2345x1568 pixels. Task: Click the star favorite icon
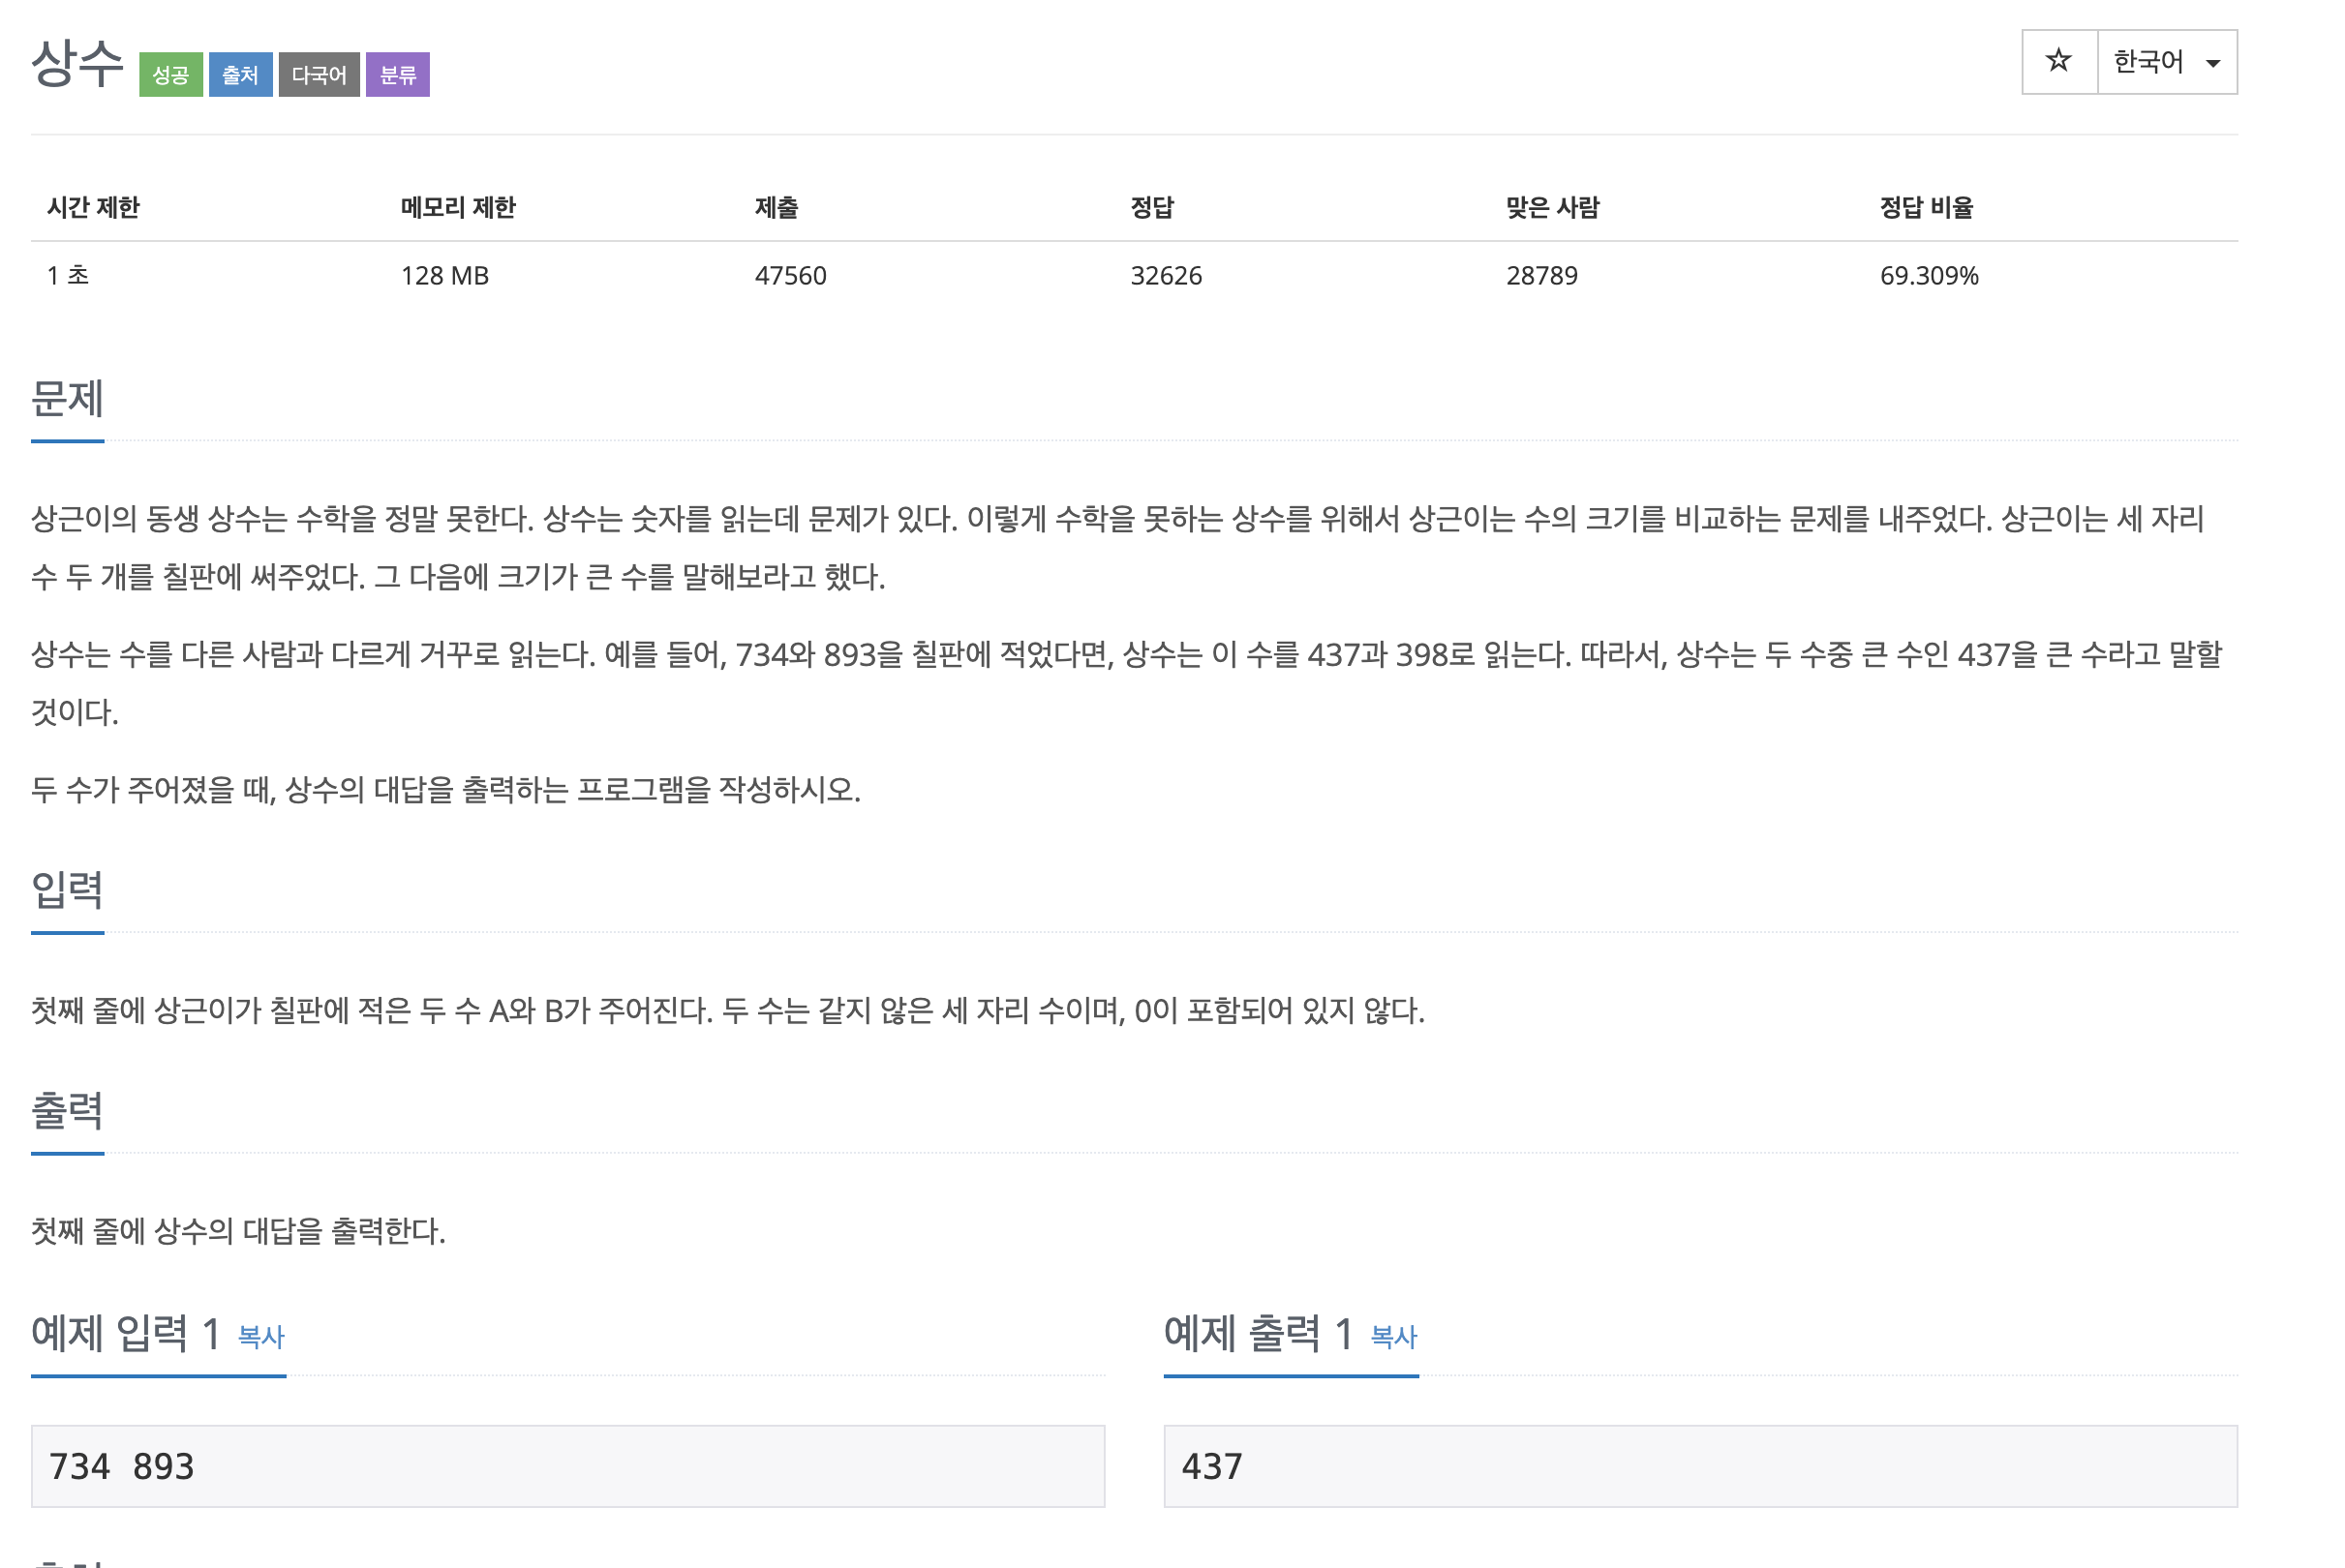click(x=2058, y=62)
